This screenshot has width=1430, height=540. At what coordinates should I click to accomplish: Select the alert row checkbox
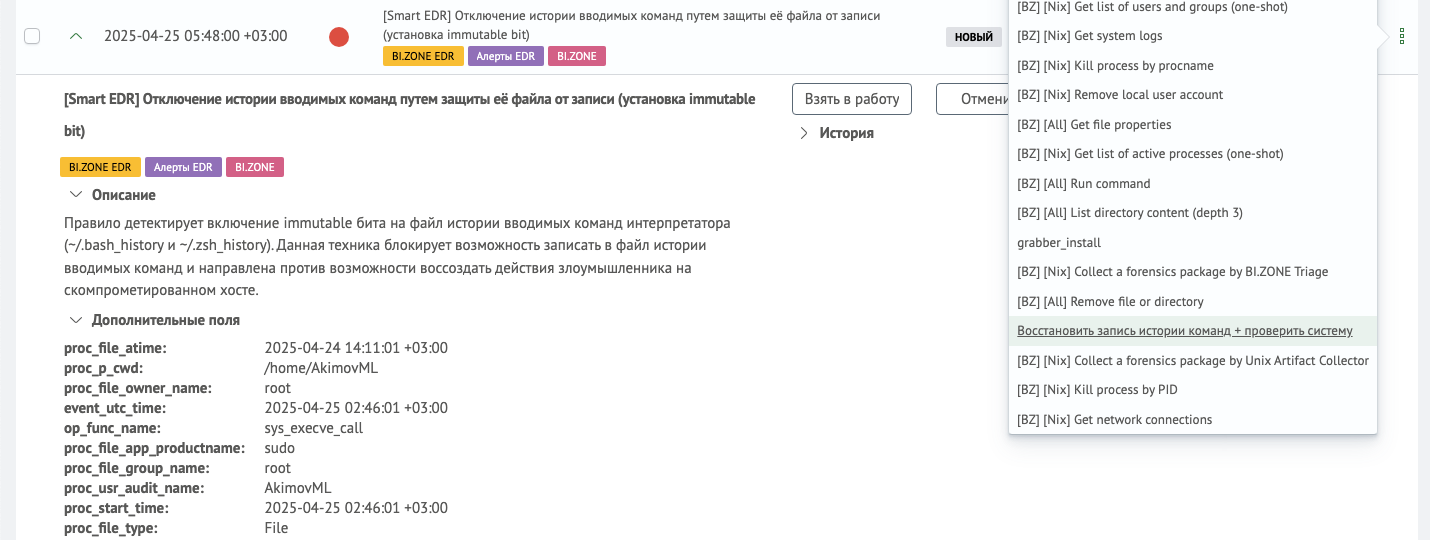32,36
